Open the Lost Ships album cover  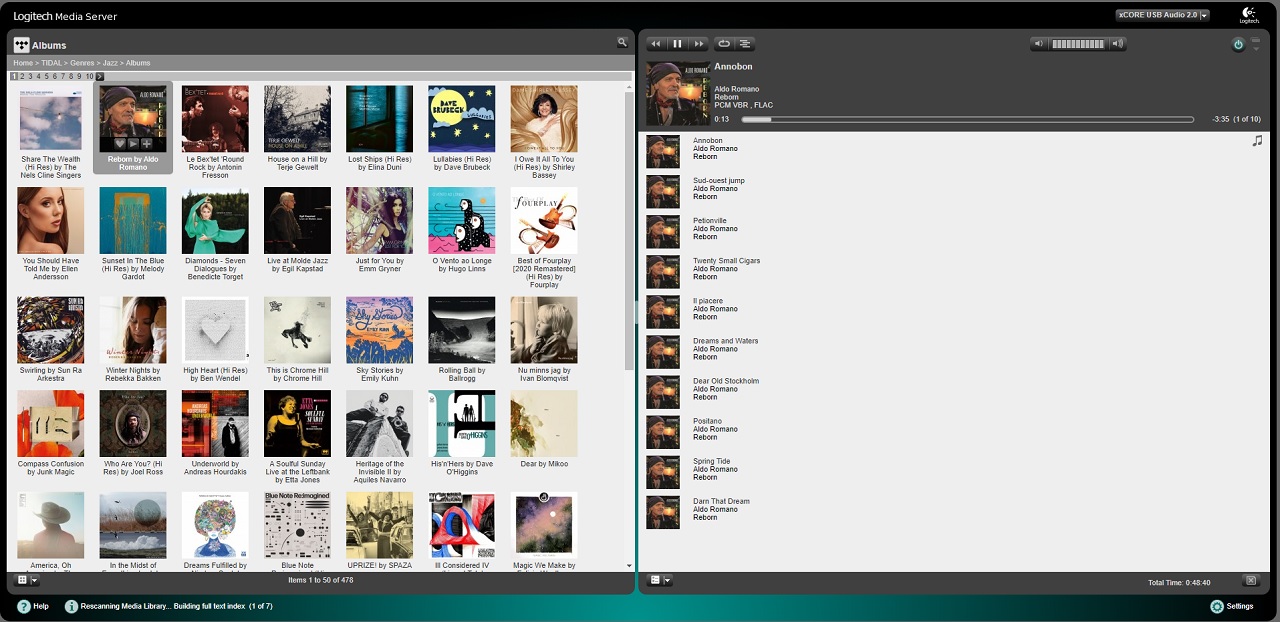click(379, 119)
